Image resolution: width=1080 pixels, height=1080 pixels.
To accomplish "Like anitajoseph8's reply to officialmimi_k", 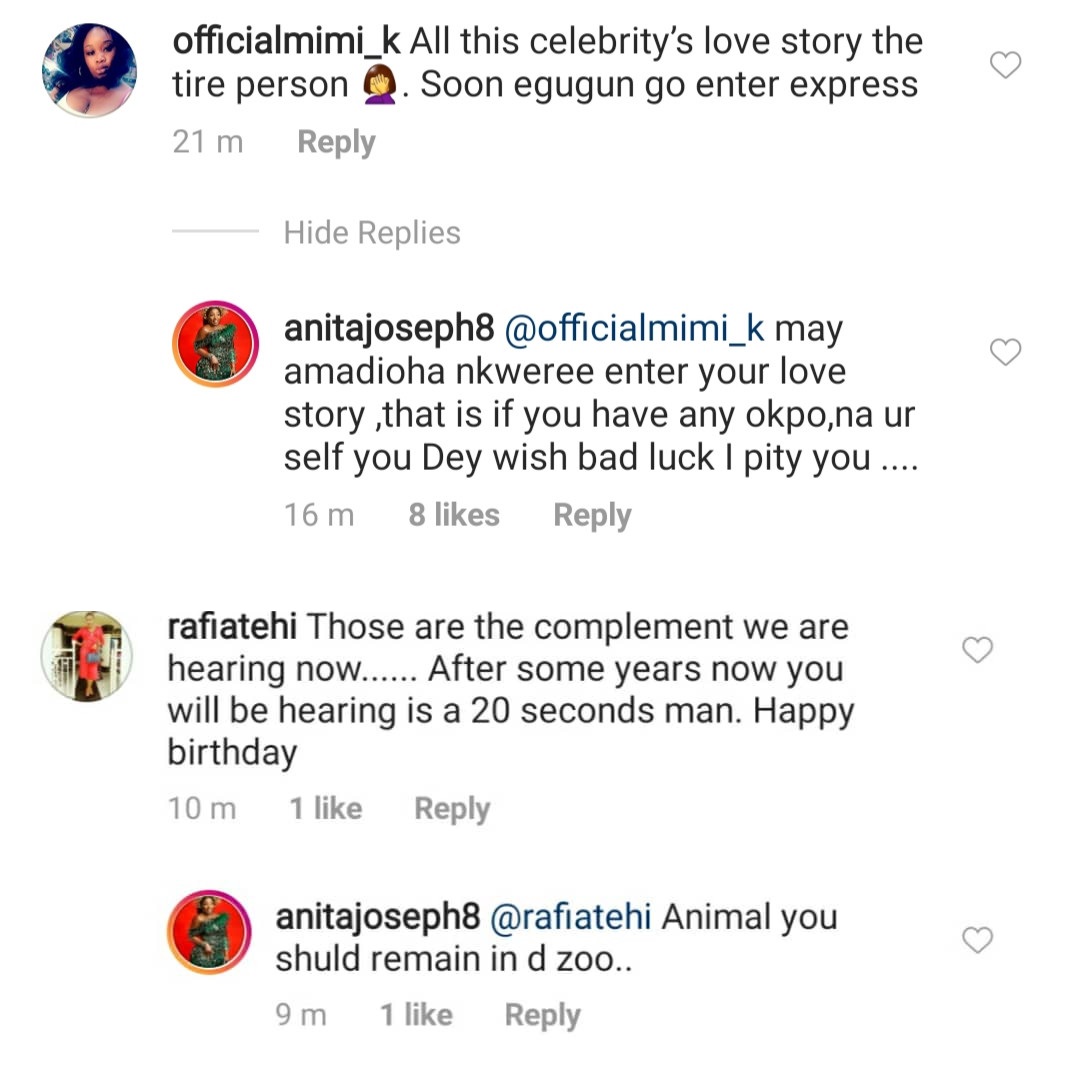I will tap(1005, 352).
